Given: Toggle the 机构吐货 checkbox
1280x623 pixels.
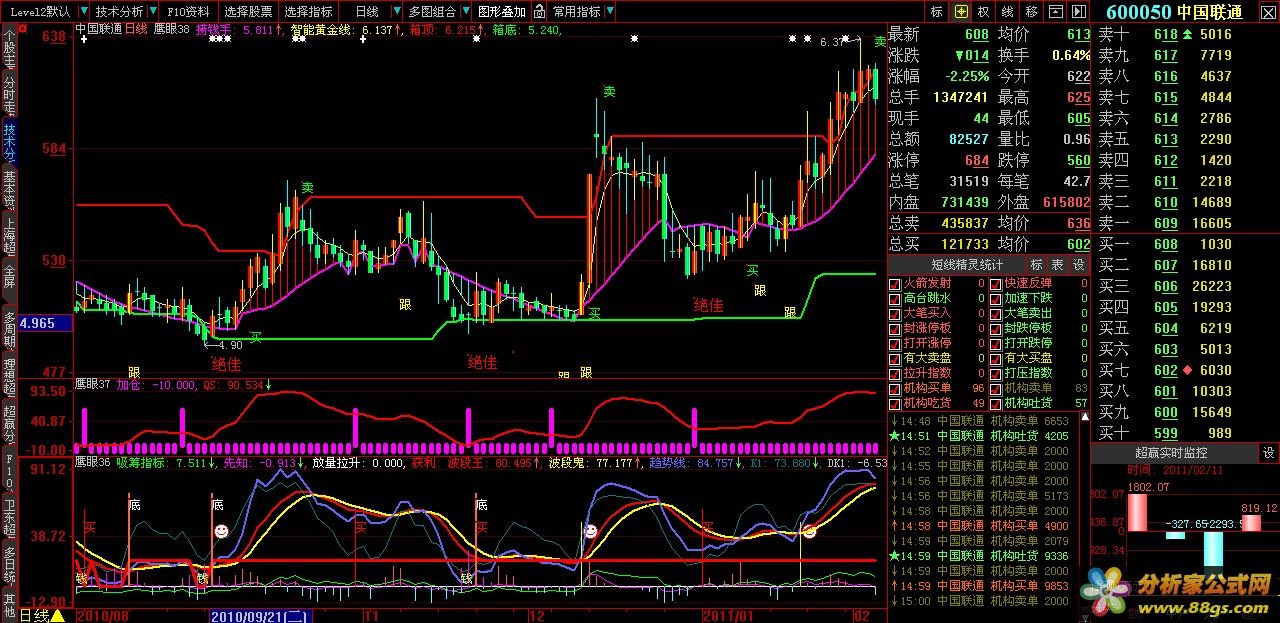Looking at the screenshot, I should (996, 403).
